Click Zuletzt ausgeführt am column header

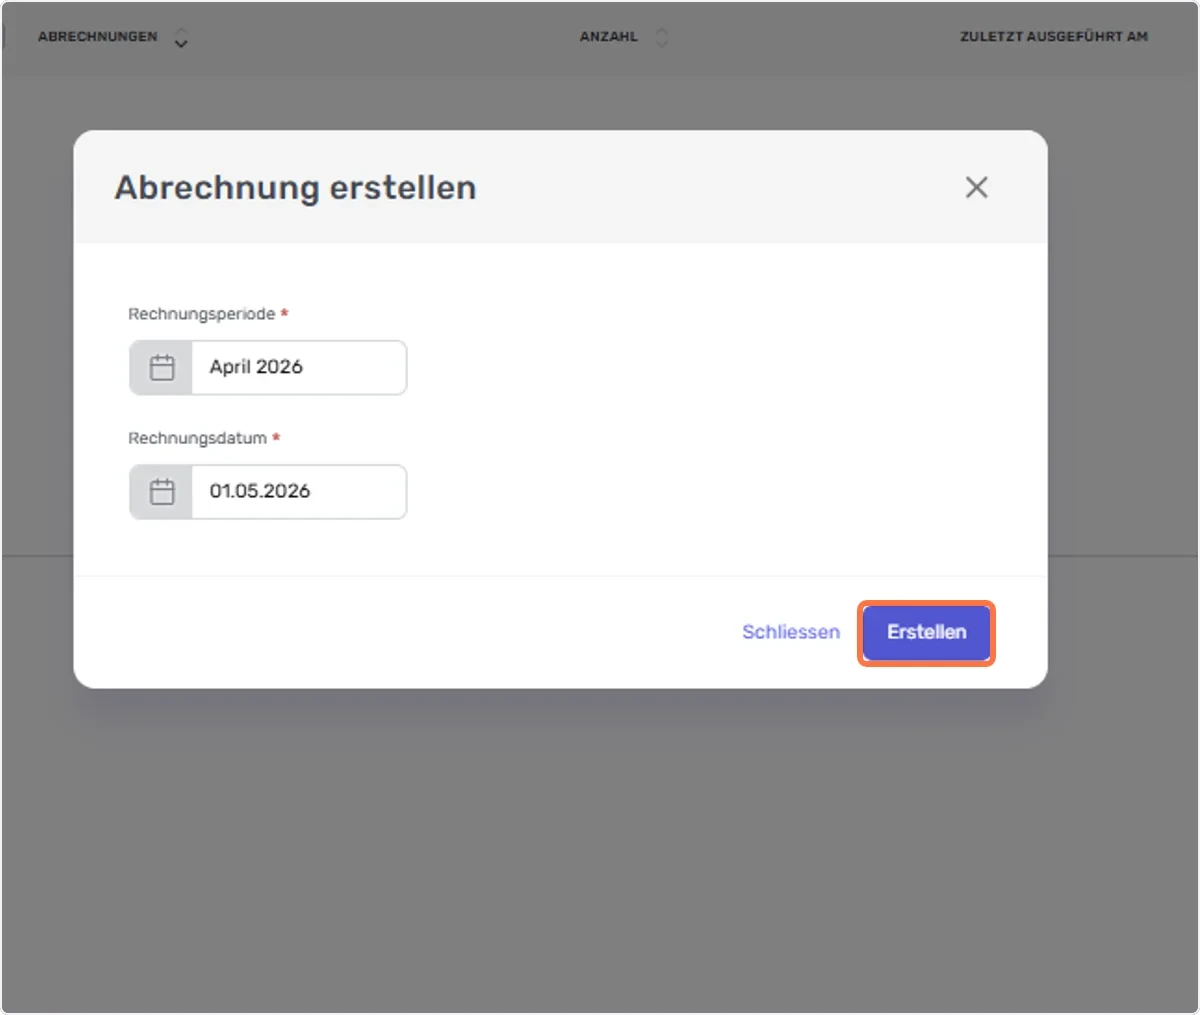1054,37
